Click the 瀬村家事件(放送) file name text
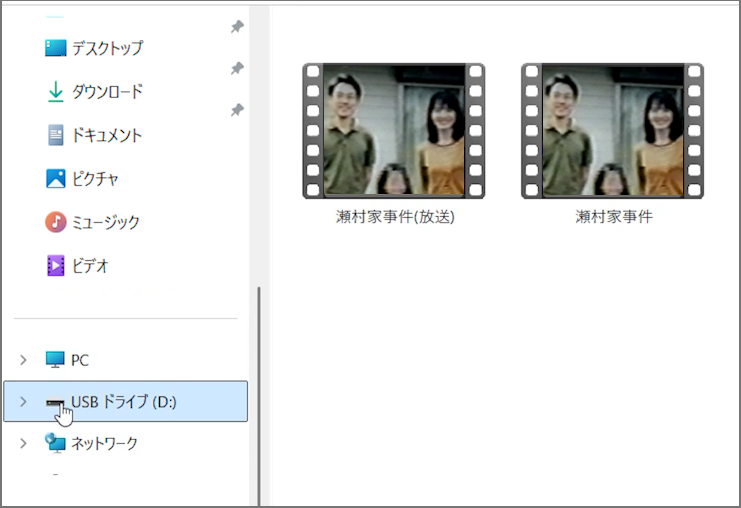The width and height of the screenshot is (741, 508). [395, 216]
